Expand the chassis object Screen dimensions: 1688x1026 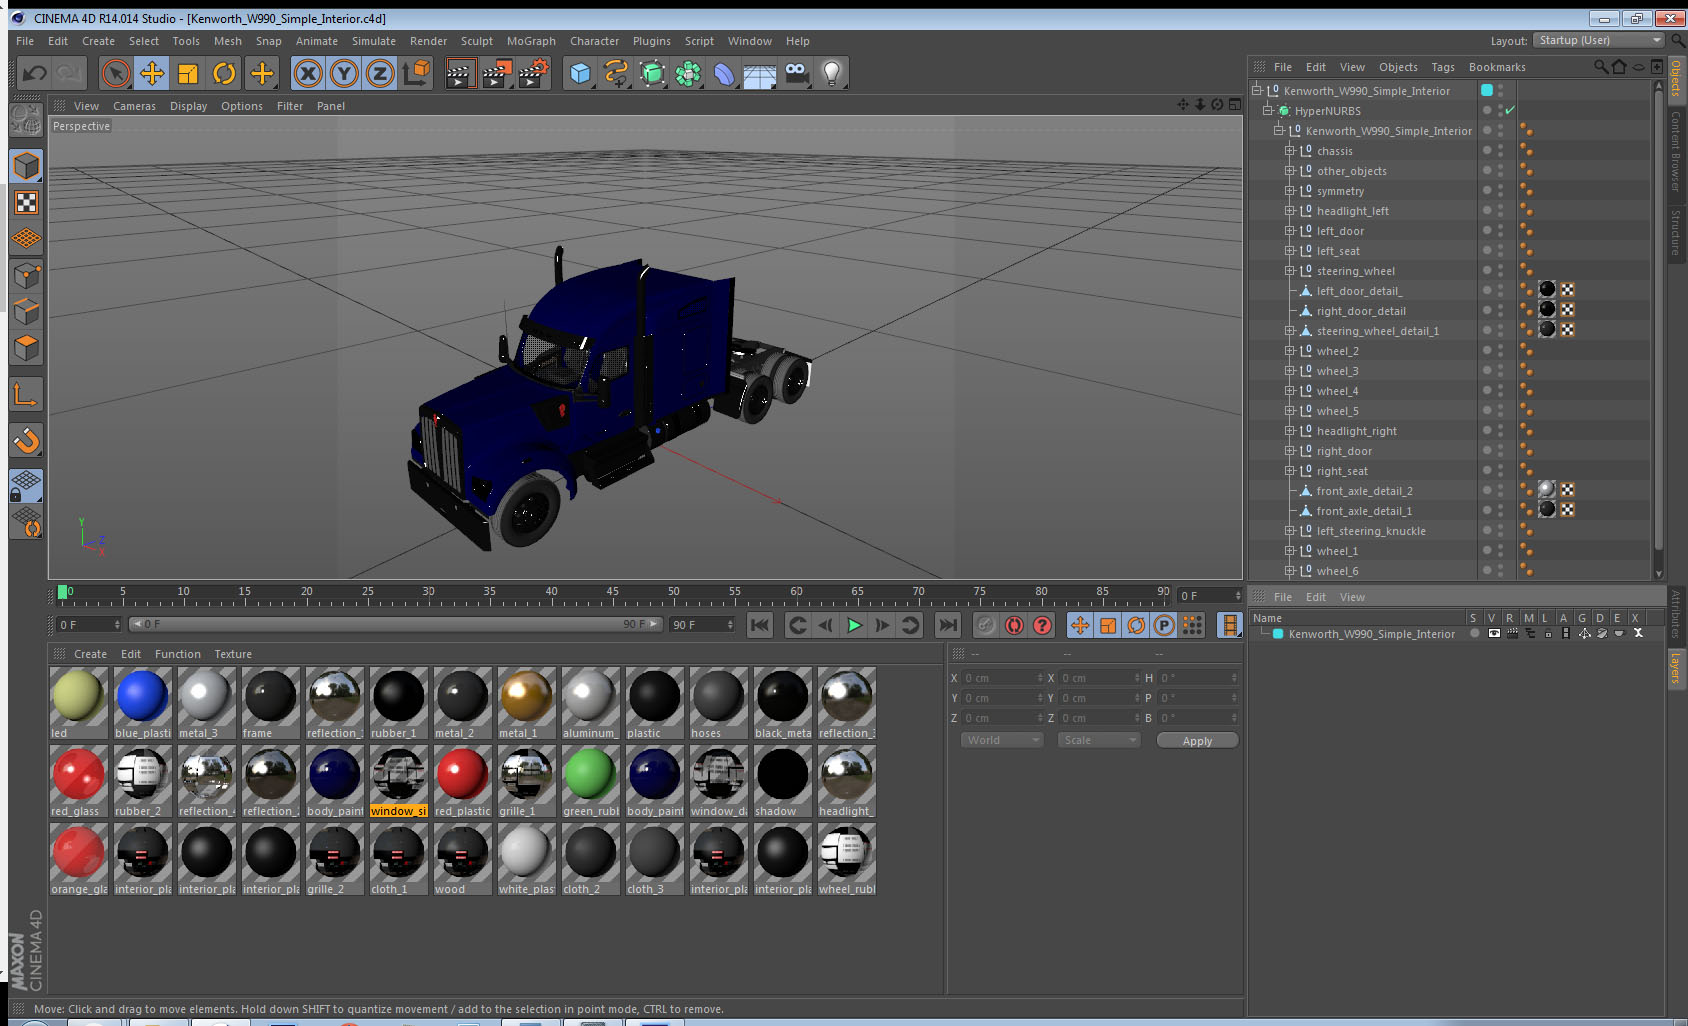pyautogui.click(x=1290, y=151)
